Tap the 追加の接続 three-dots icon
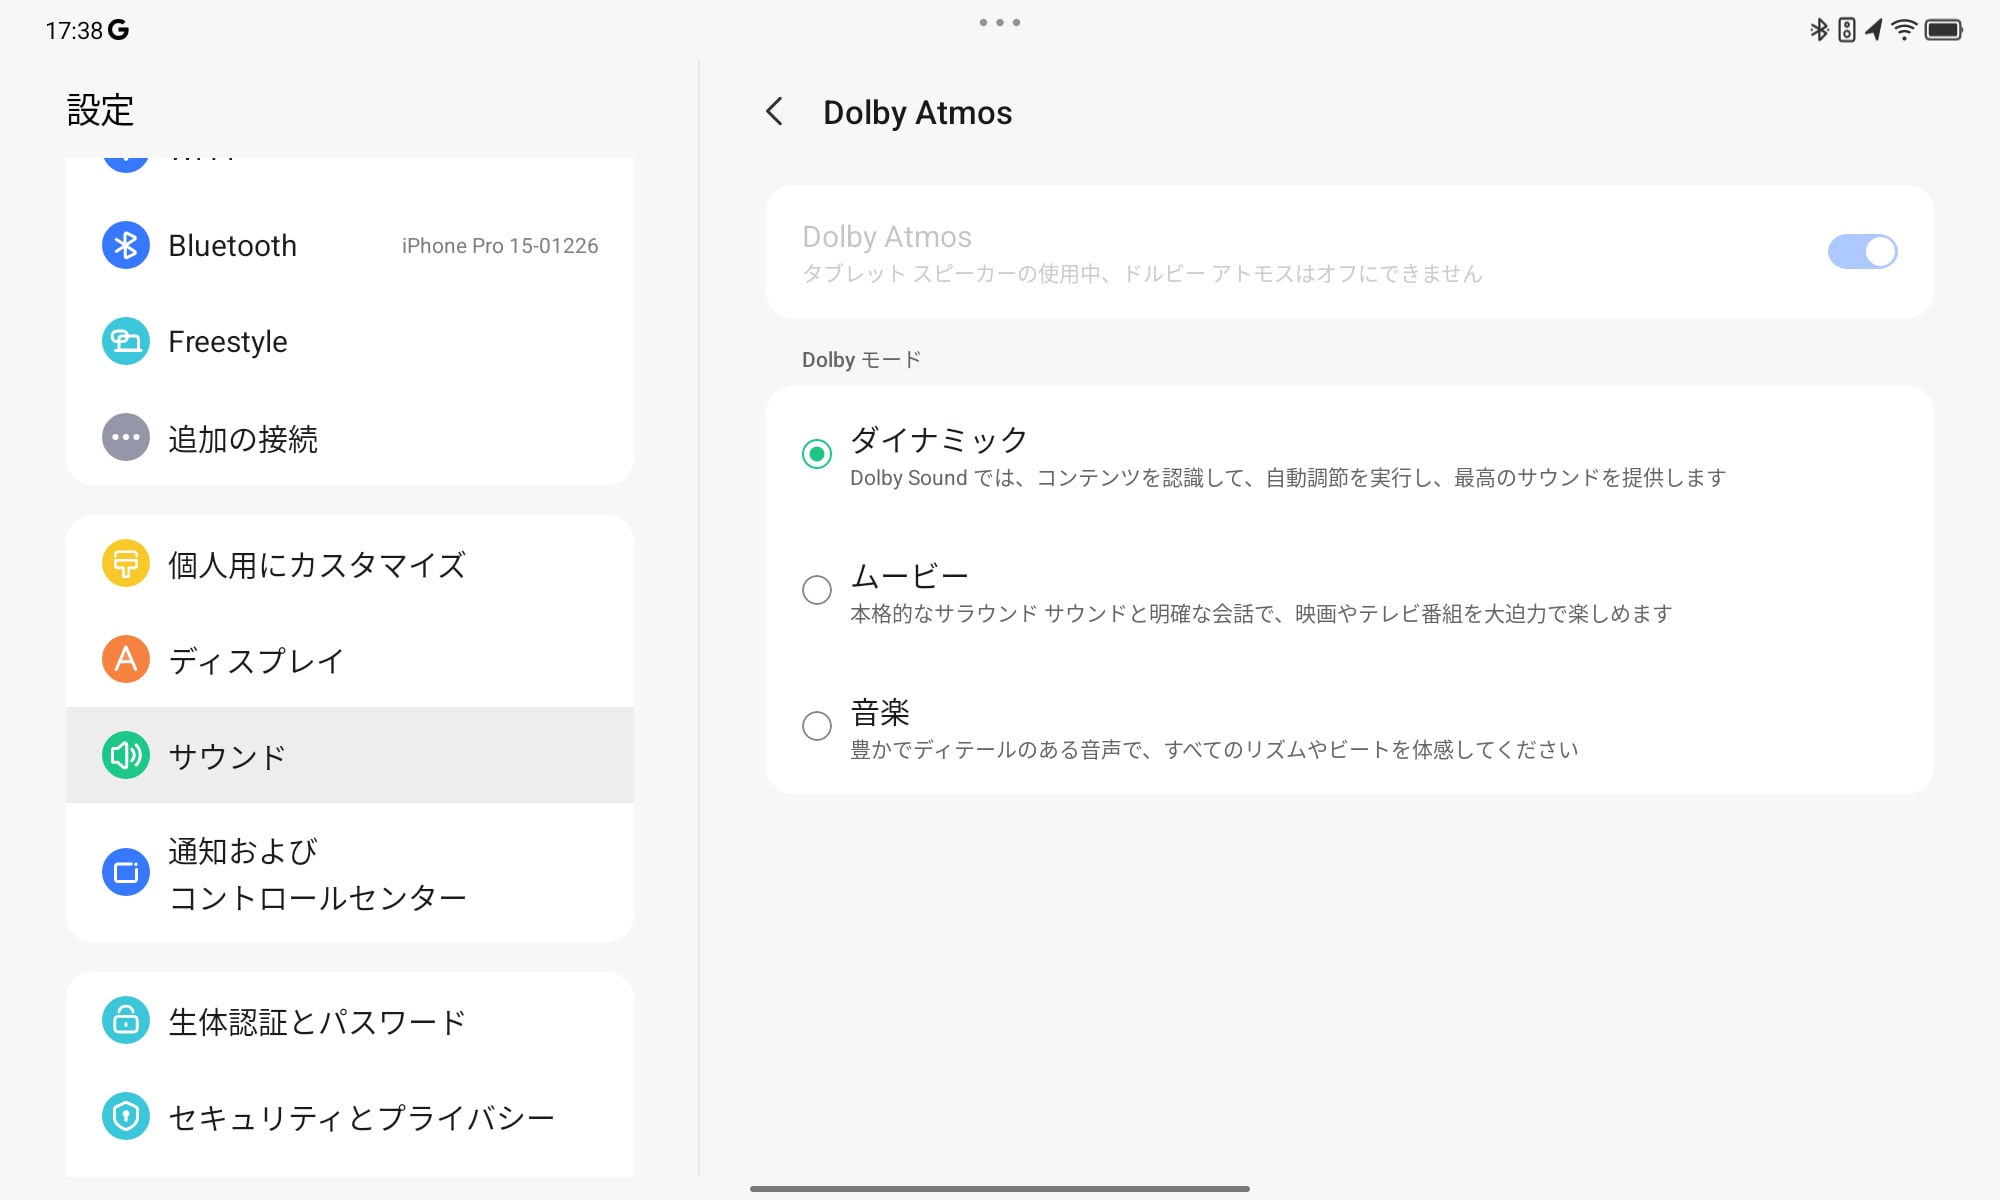 126,437
